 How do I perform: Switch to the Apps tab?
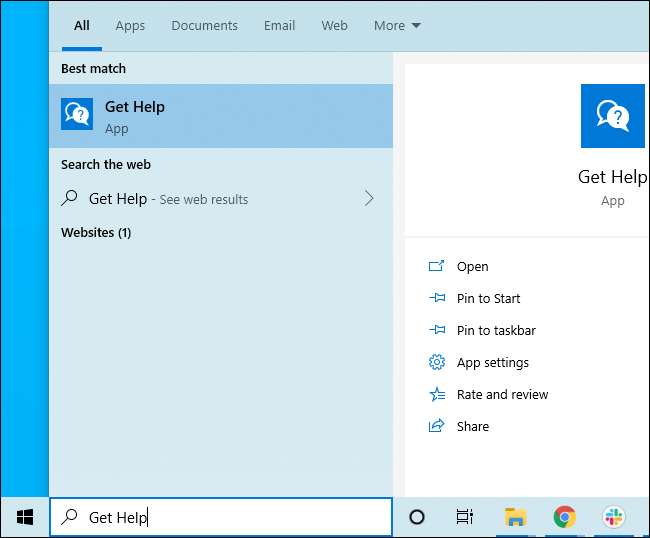click(x=130, y=26)
